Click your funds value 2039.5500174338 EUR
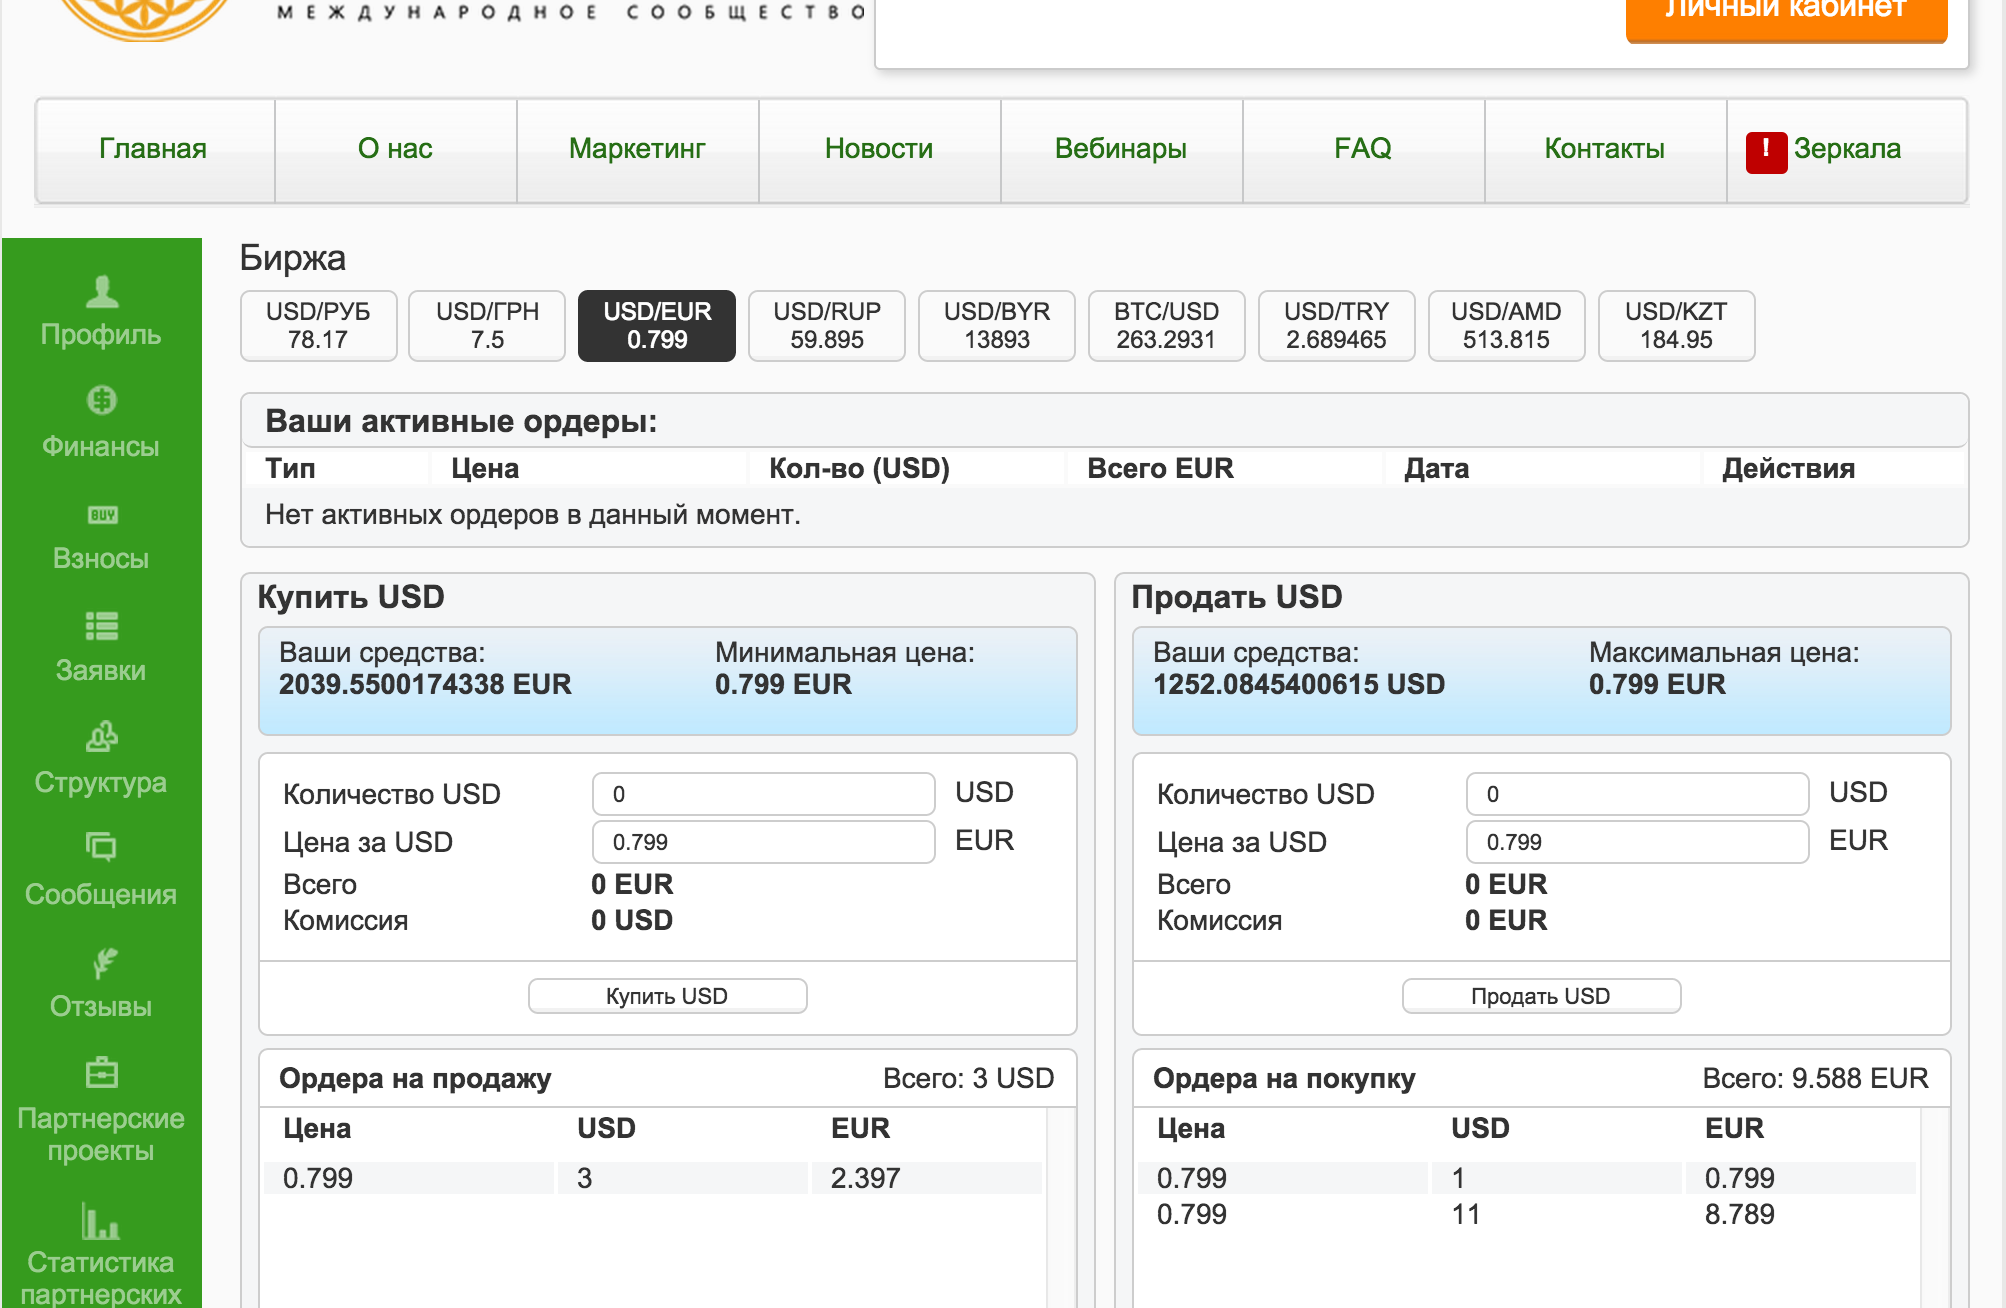Viewport: 2006px width, 1308px height. 425,685
